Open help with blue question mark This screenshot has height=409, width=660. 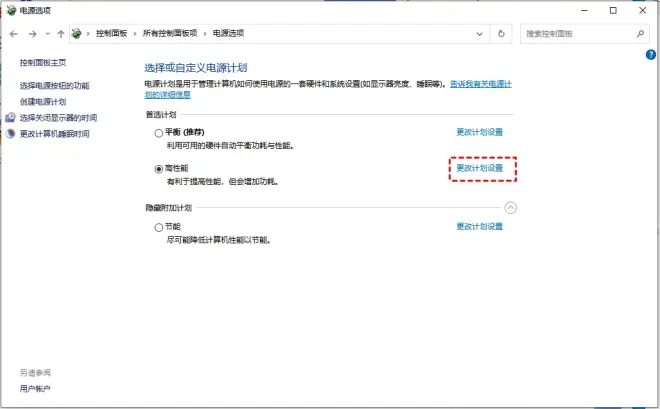tap(651, 54)
